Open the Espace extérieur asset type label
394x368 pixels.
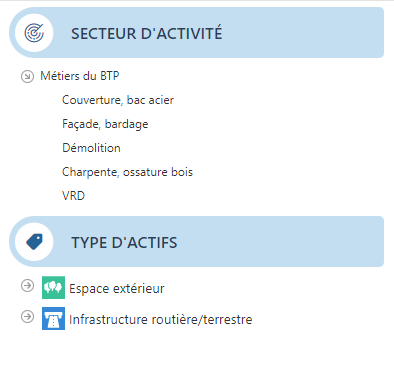click(117, 288)
